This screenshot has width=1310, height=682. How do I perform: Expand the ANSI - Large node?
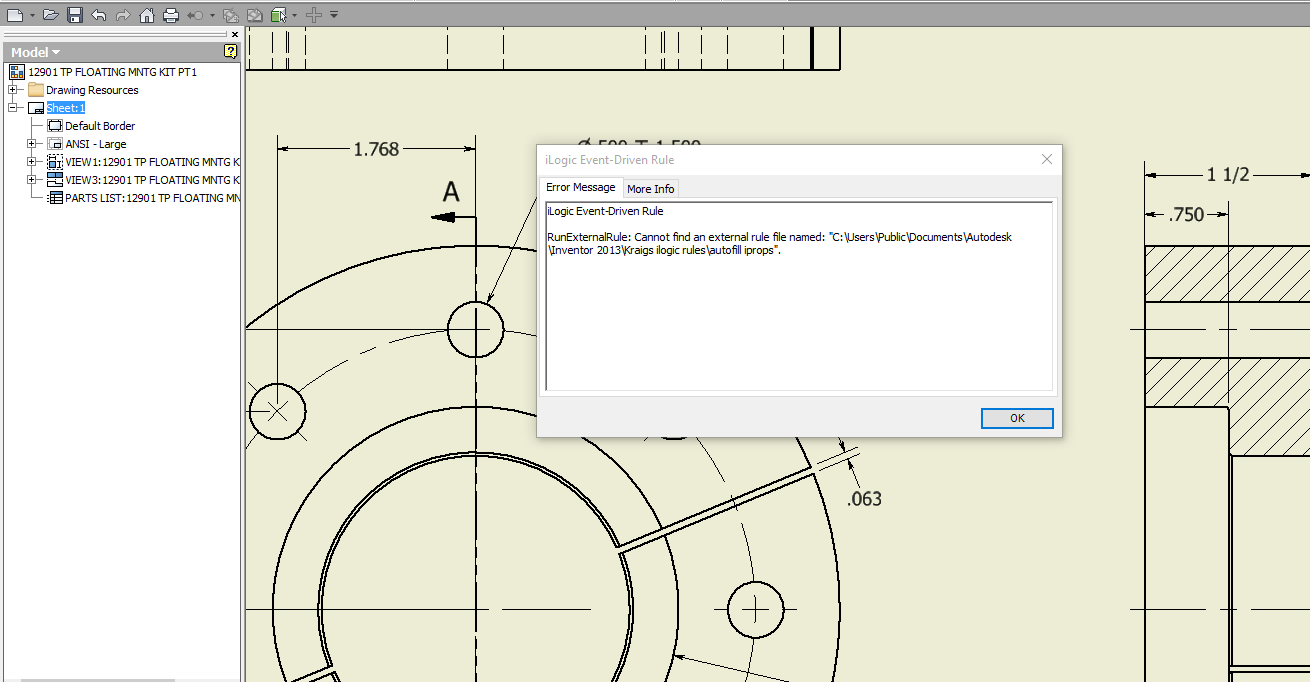tap(32, 144)
